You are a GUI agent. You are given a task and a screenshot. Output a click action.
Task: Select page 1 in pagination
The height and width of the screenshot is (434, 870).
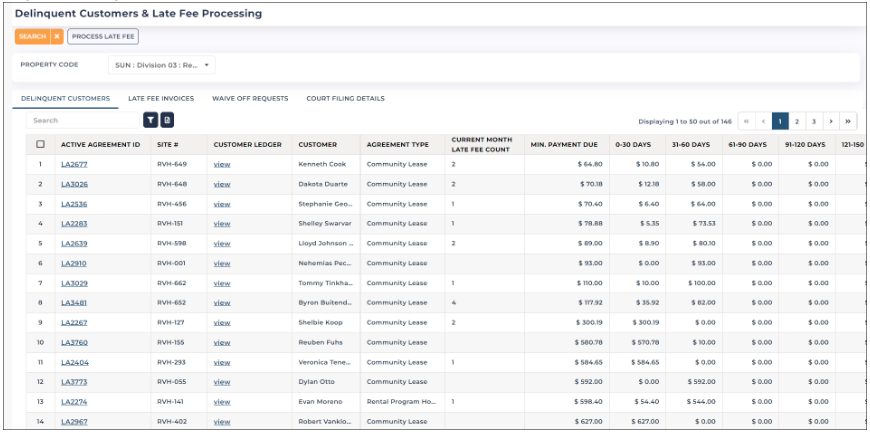(780, 121)
